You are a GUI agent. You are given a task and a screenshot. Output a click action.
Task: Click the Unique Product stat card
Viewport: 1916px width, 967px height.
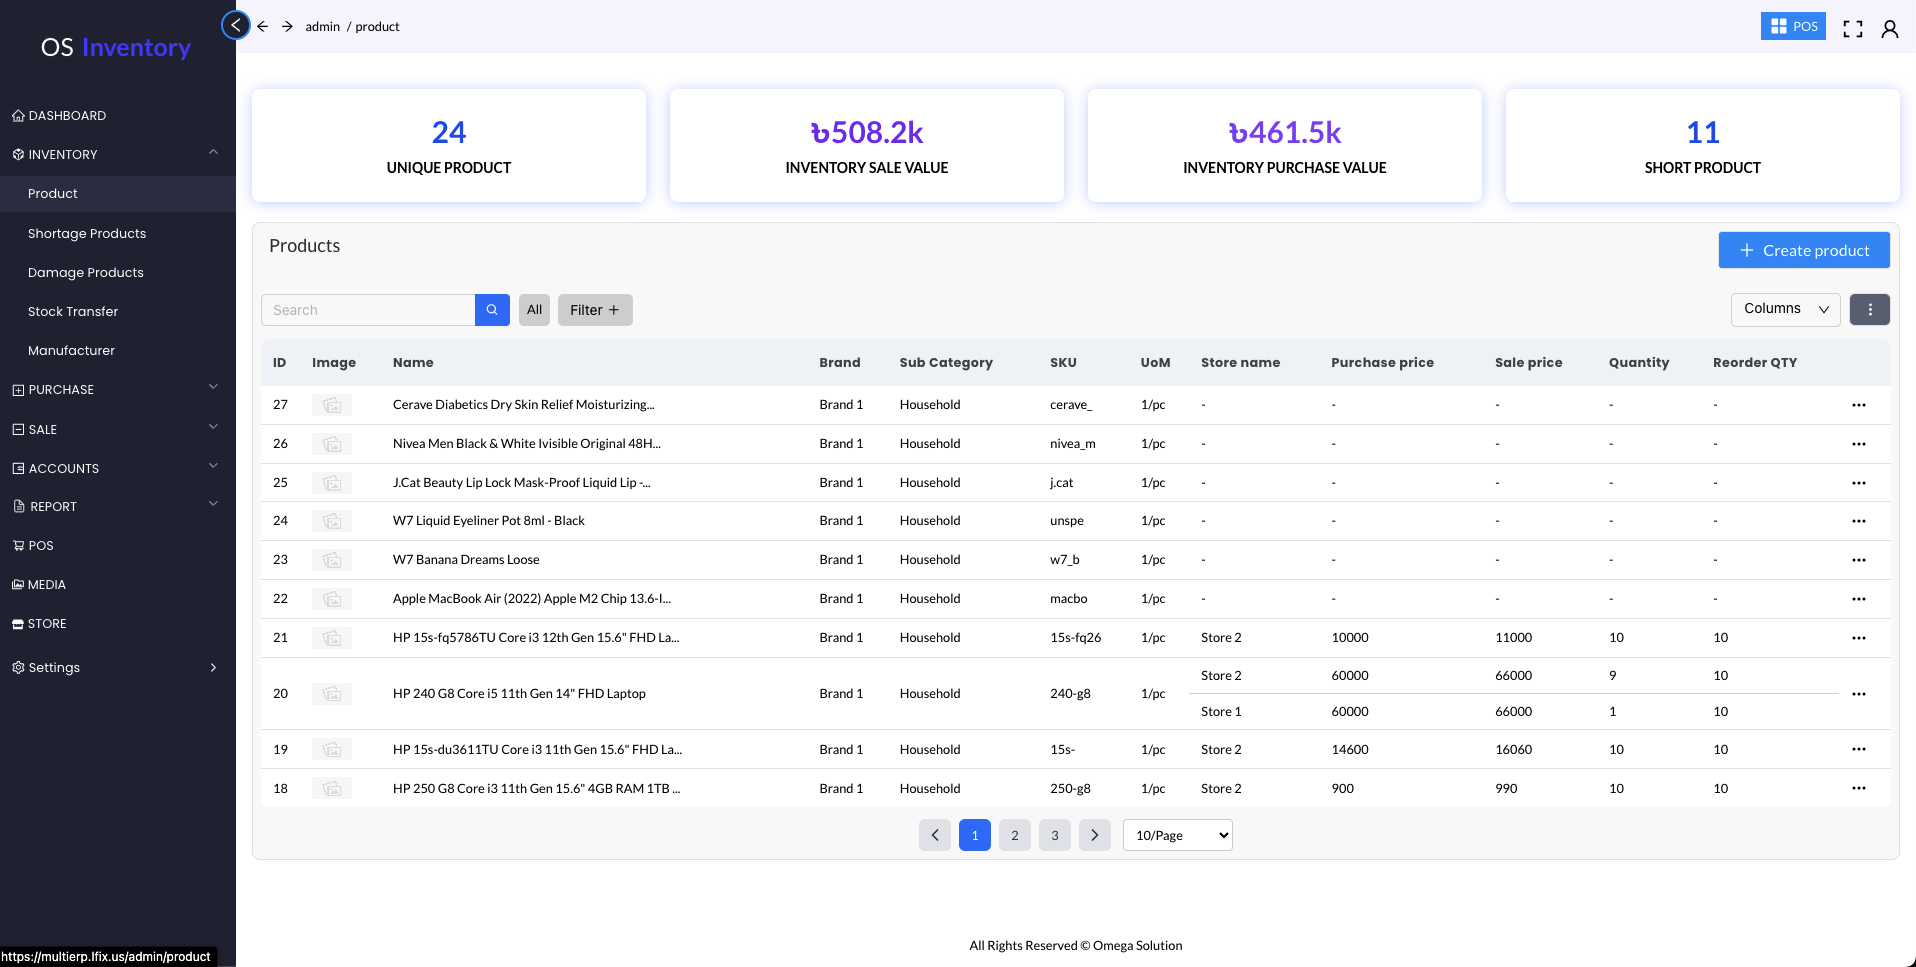[449, 145]
